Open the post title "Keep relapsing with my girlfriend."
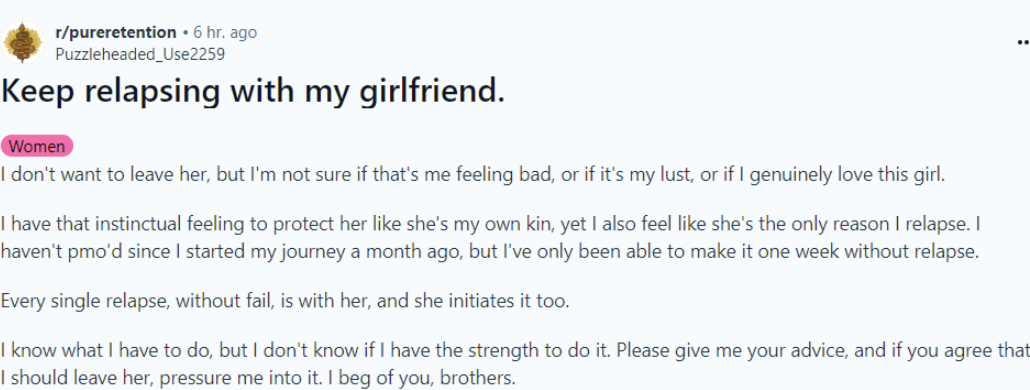Viewport: 1030px width, 390px height. coord(253,92)
